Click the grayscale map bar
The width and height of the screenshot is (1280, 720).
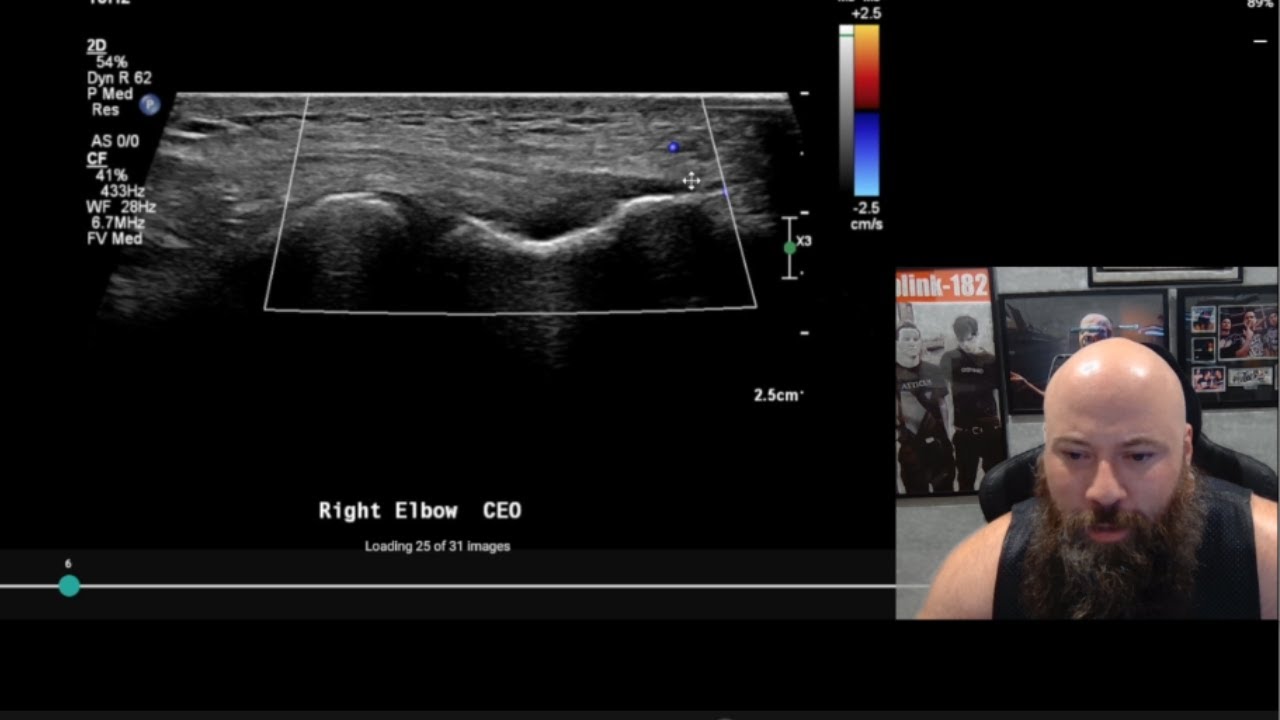846,110
